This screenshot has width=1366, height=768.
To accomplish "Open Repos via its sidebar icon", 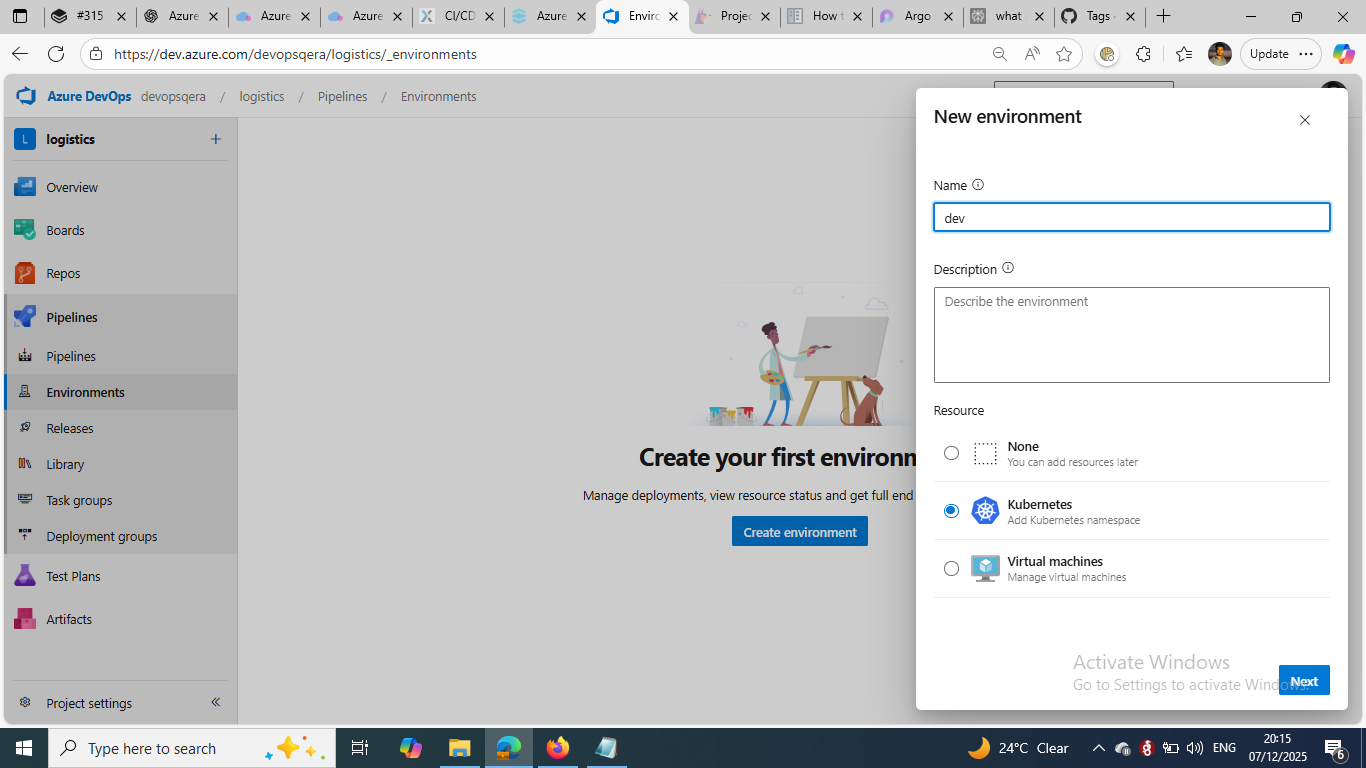I will [x=25, y=273].
